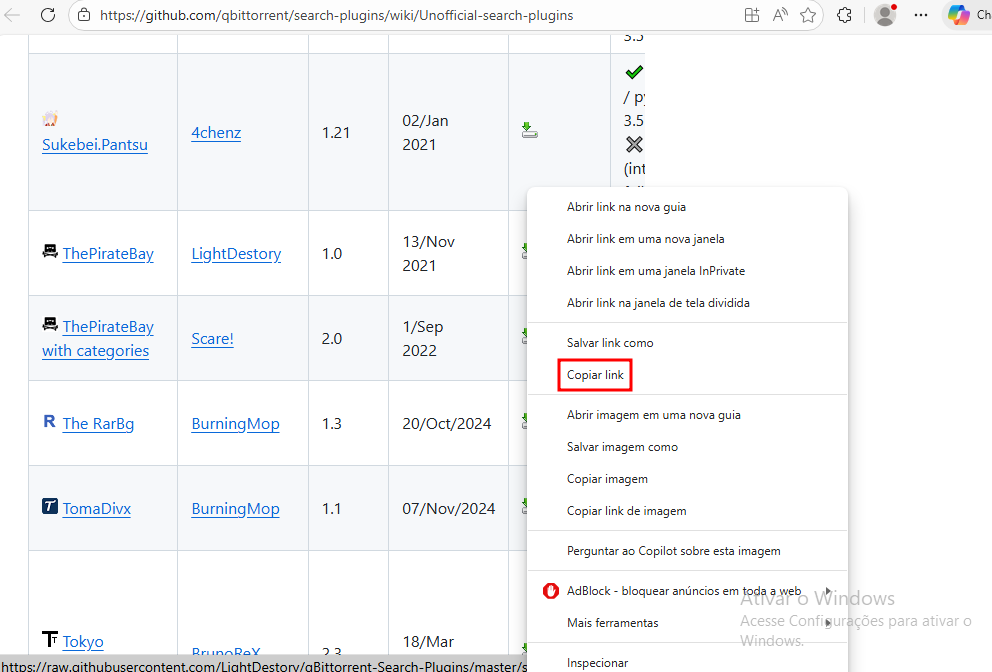Refresh the current page

[50, 15]
